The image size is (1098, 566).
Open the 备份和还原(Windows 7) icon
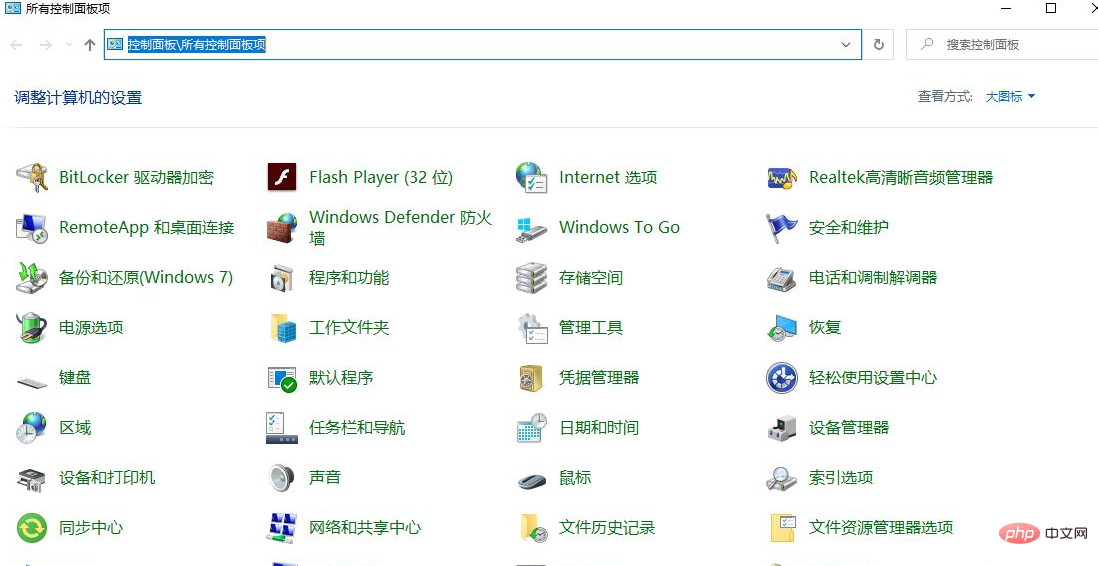32,277
